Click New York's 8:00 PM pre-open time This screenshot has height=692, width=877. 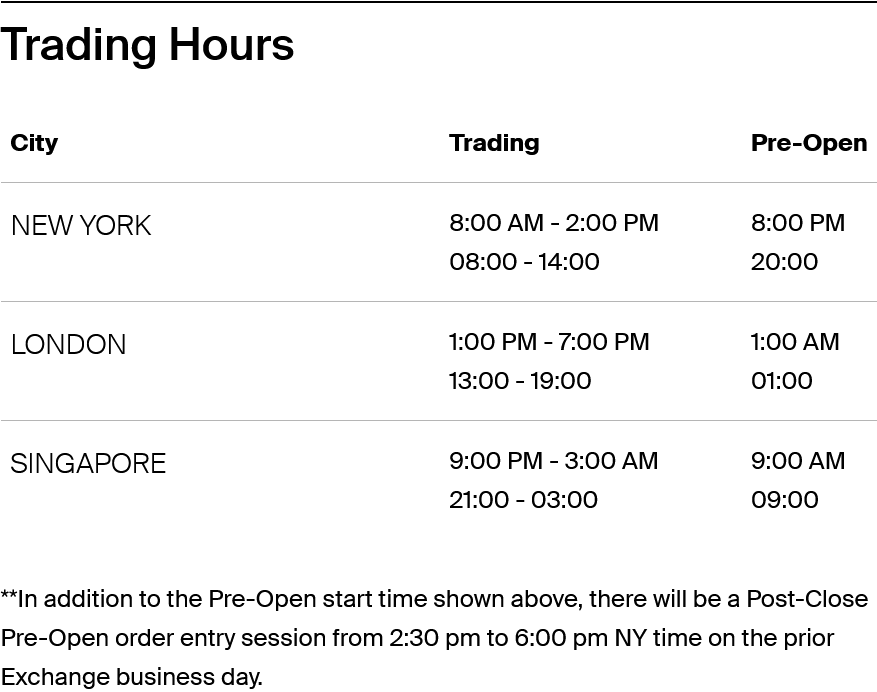click(797, 223)
